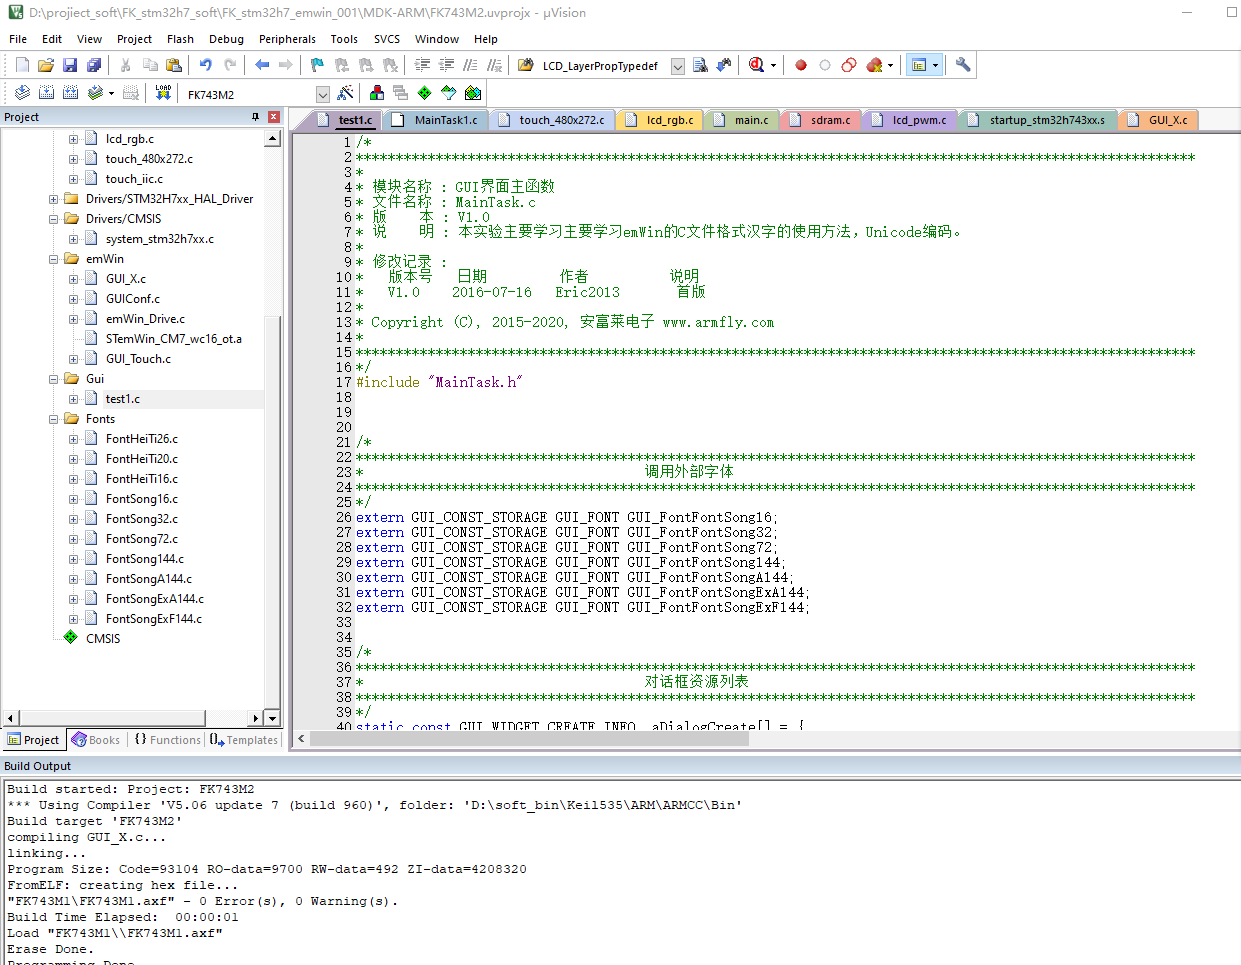This screenshot has width=1241, height=965.
Task: Click the Manage Run-Time Environment green diamond
Action: 425,93
